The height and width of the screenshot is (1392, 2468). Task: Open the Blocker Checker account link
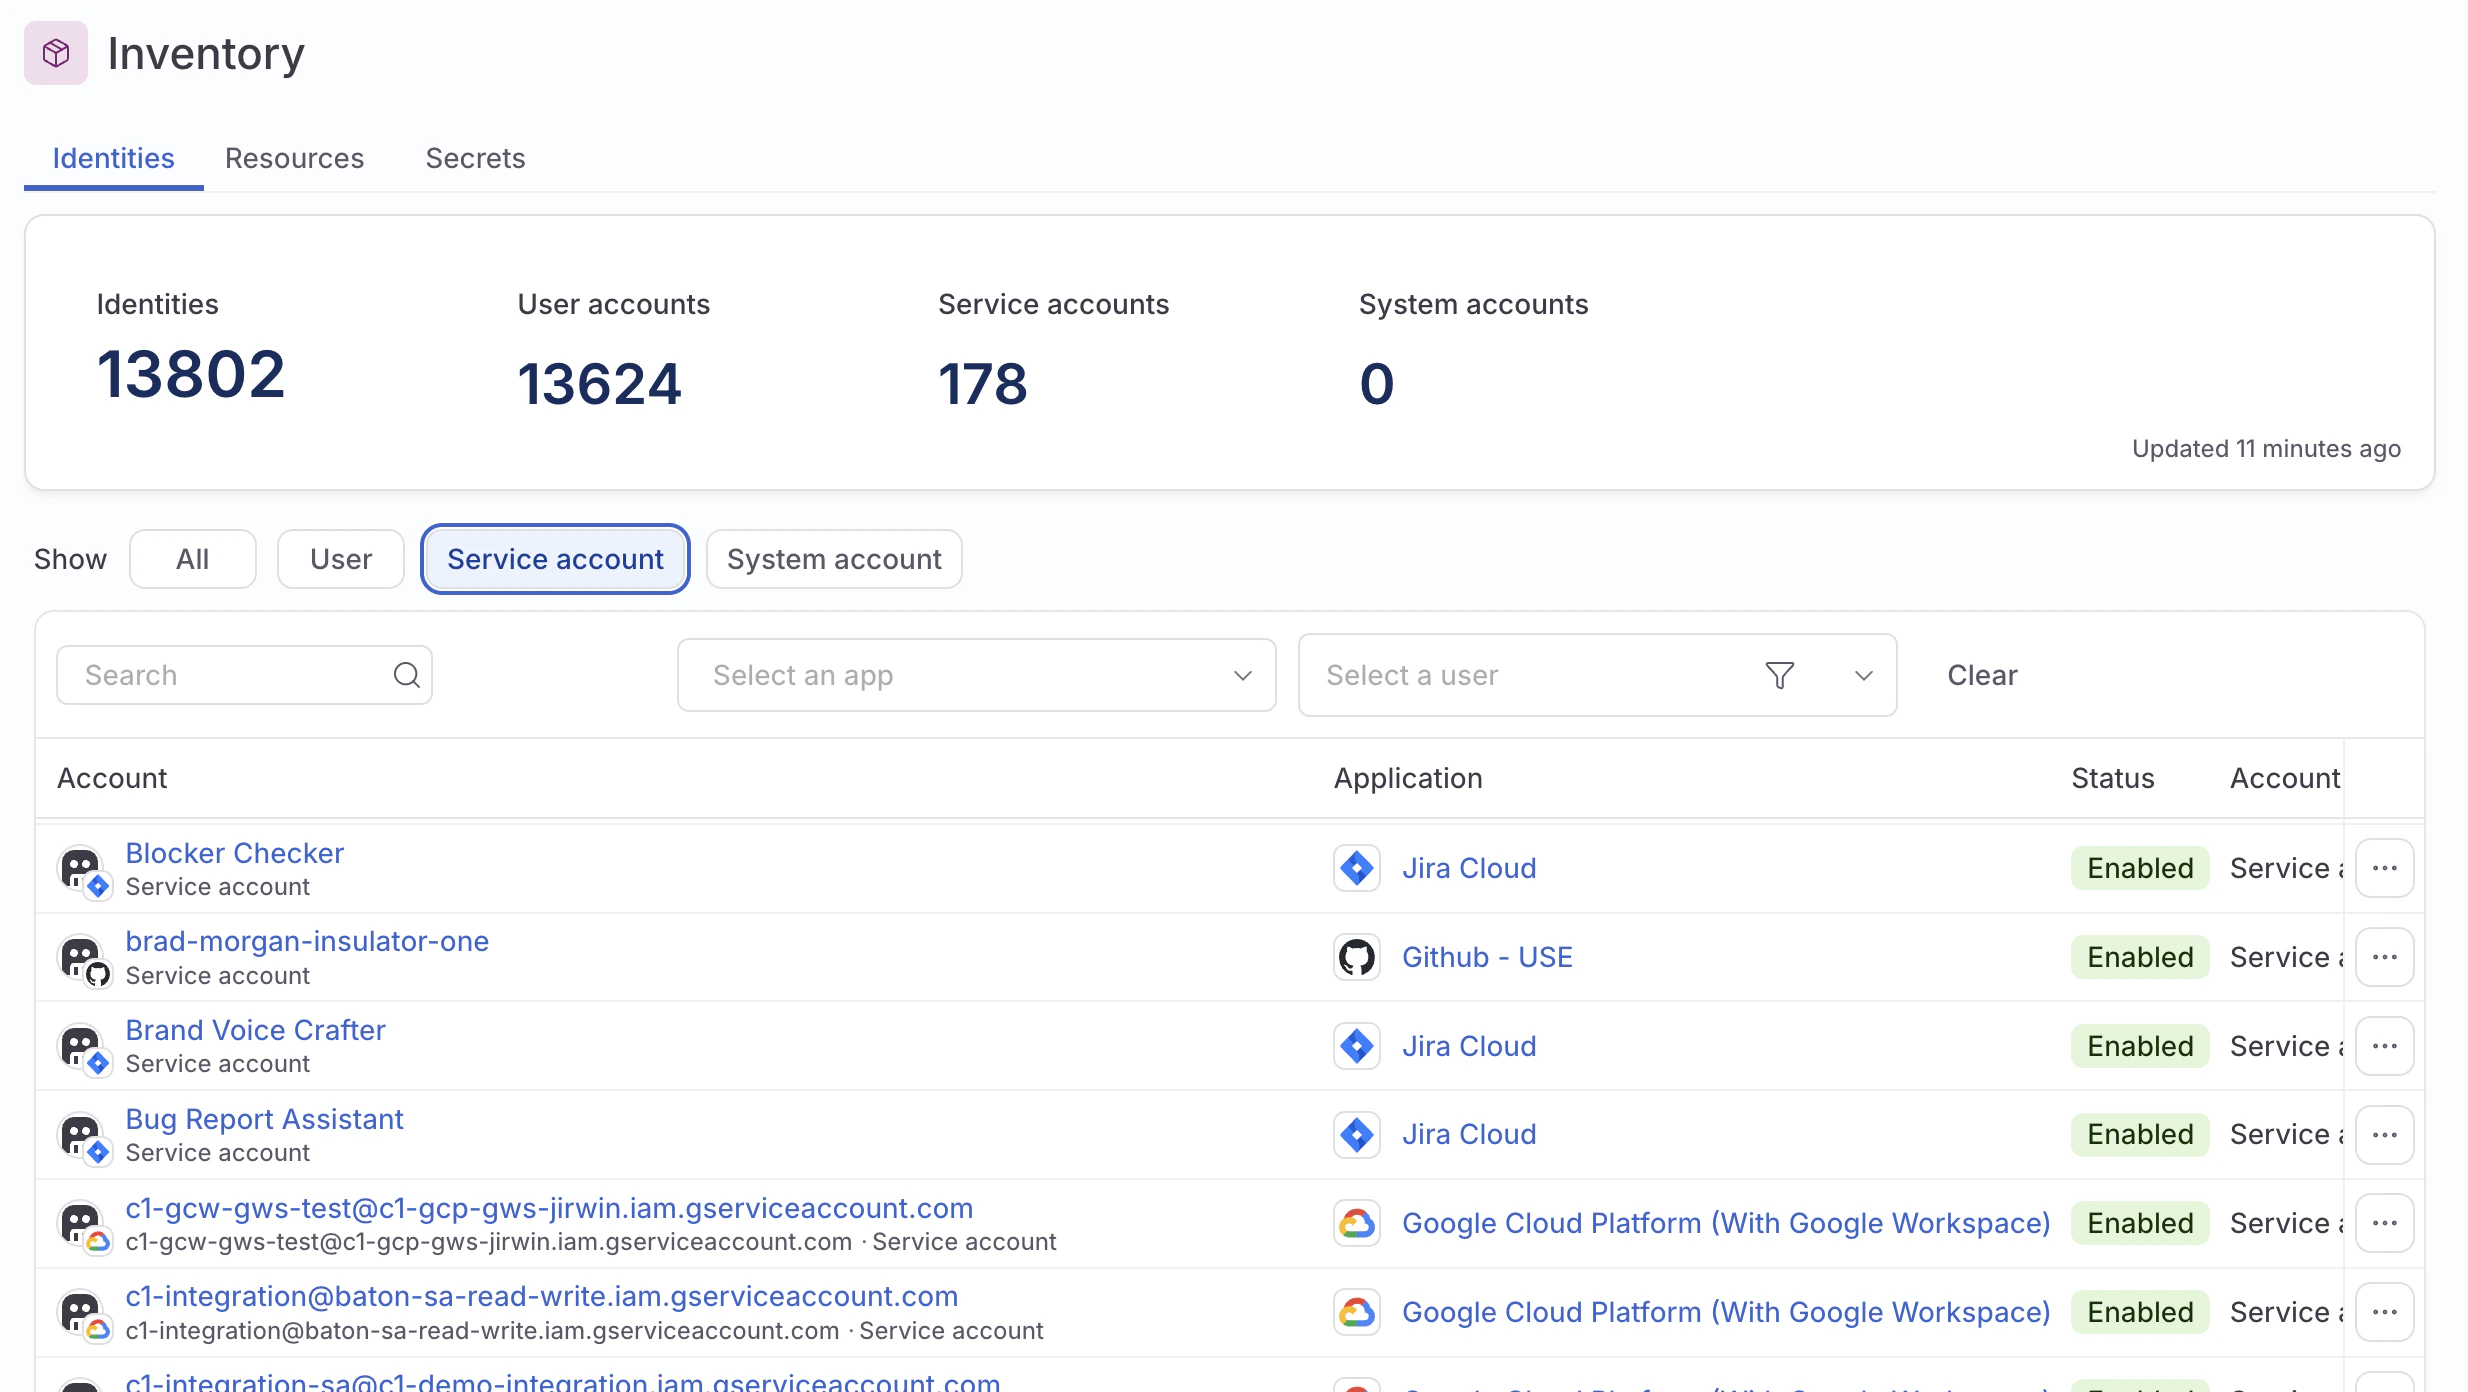tap(234, 852)
